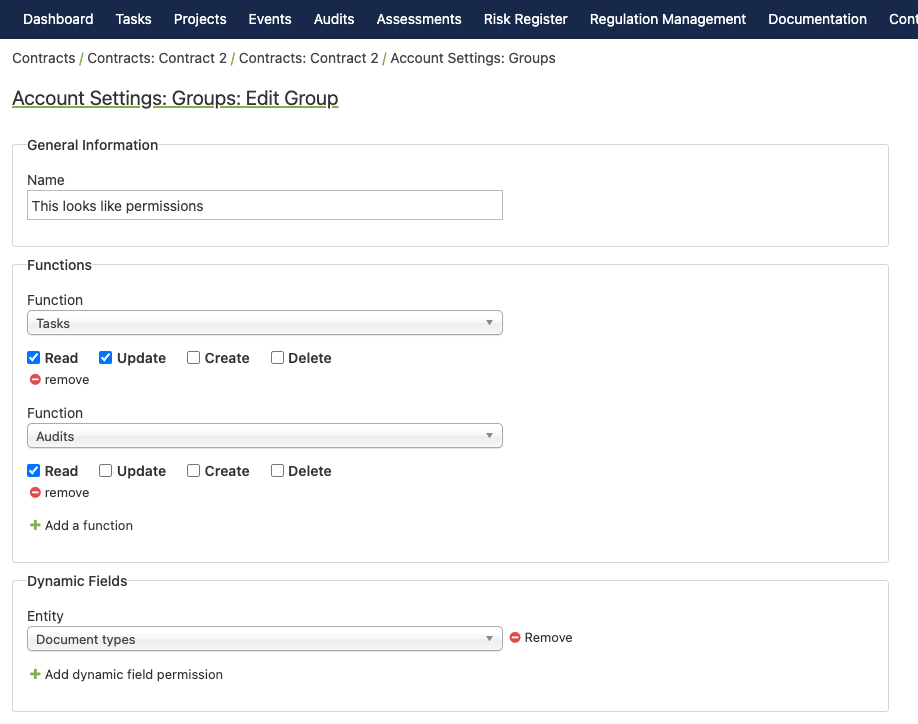Open the Audits function dropdown
This screenshot has width=918, height=724.
tap(265, 436)
